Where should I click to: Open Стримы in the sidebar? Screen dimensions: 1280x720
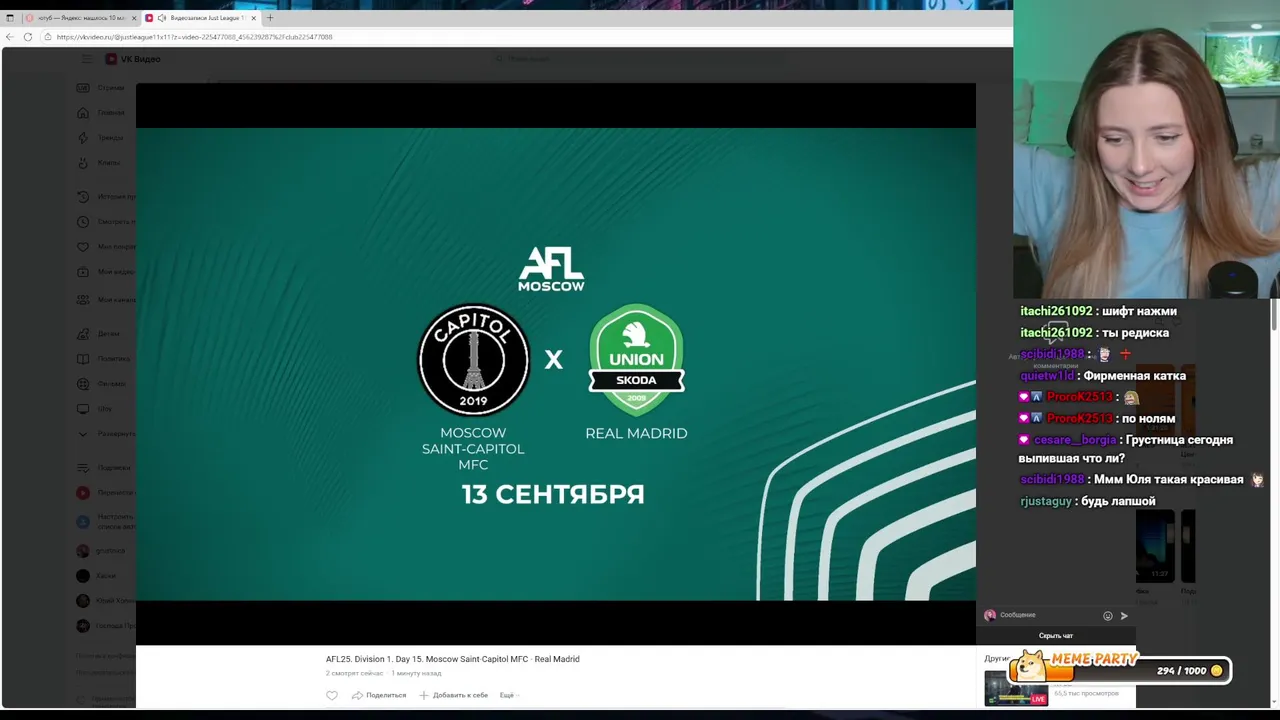[103, 88]
